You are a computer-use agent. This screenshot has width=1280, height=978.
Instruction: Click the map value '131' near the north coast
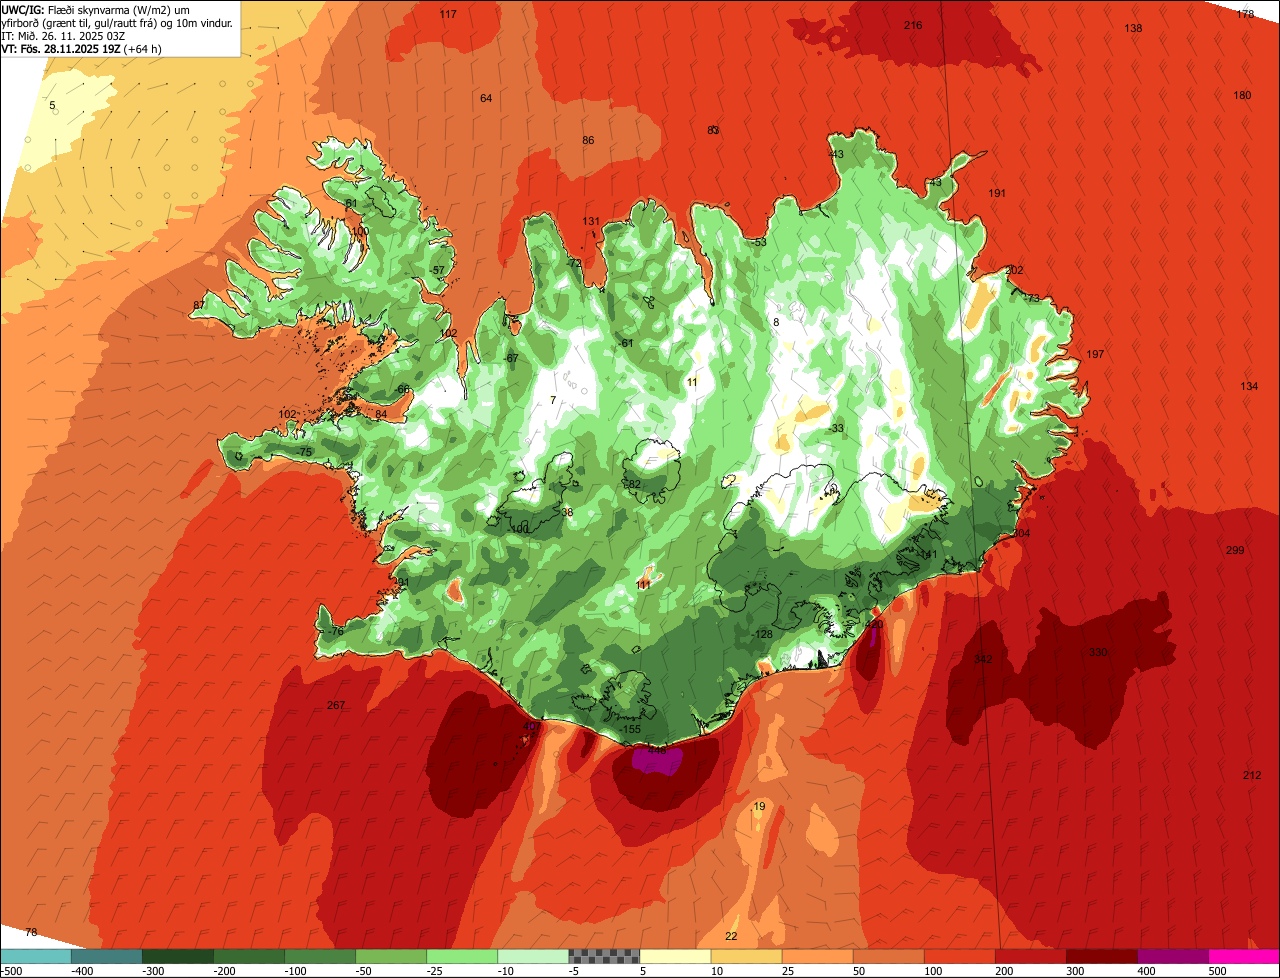(x=591, y=221)
